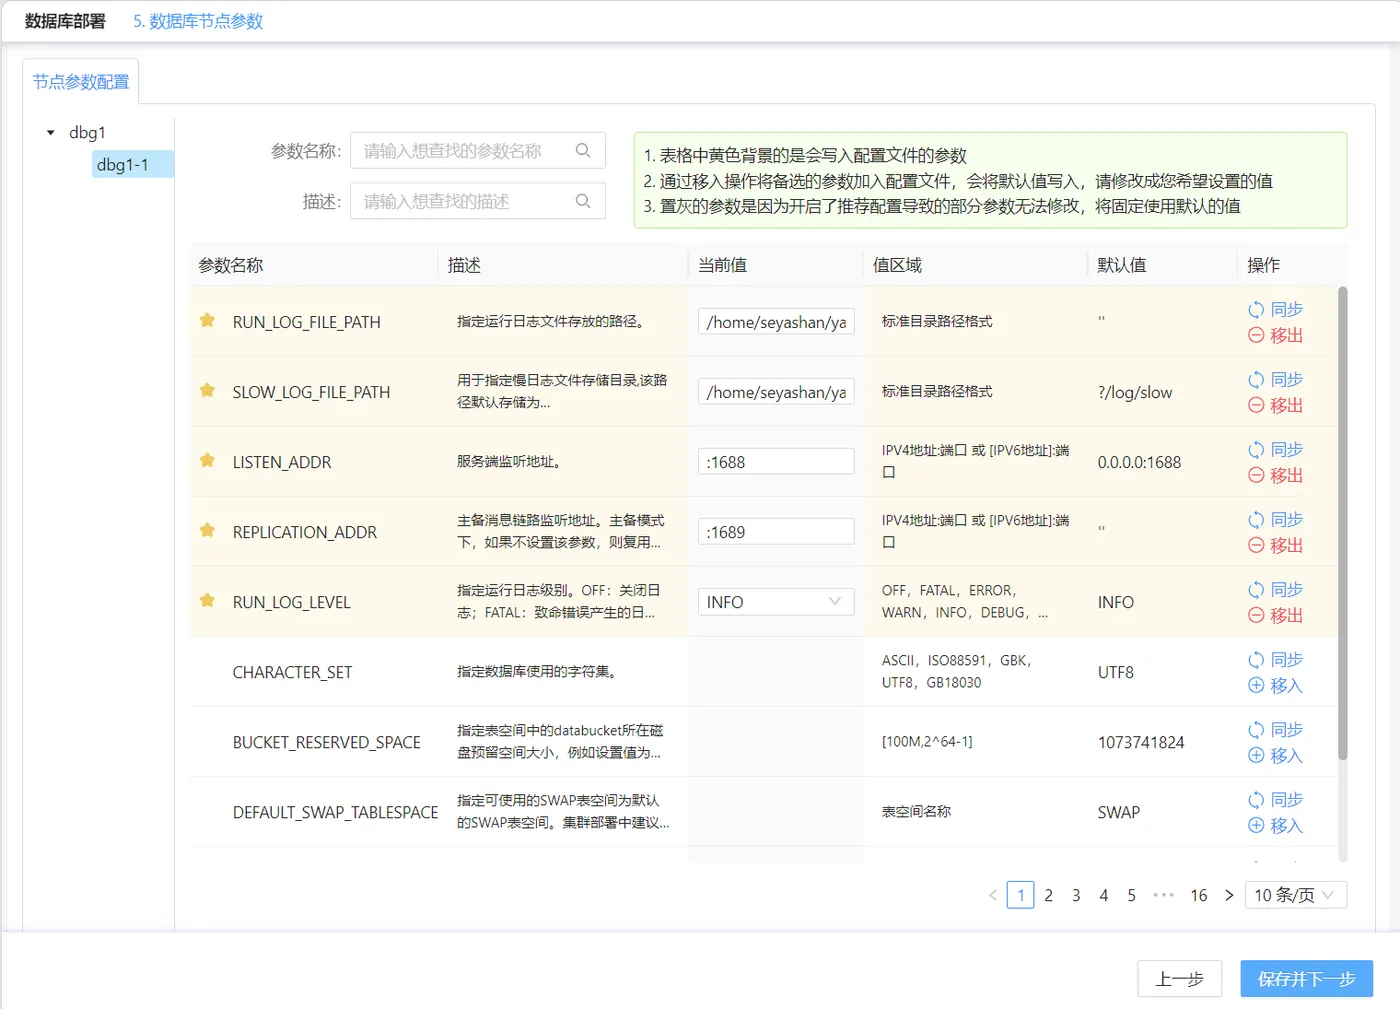Click the sync icon for RUN_LOG_FILE_PATH
The image size is (1400, 1009).
pyautogui.click(x=1255, y=309)
